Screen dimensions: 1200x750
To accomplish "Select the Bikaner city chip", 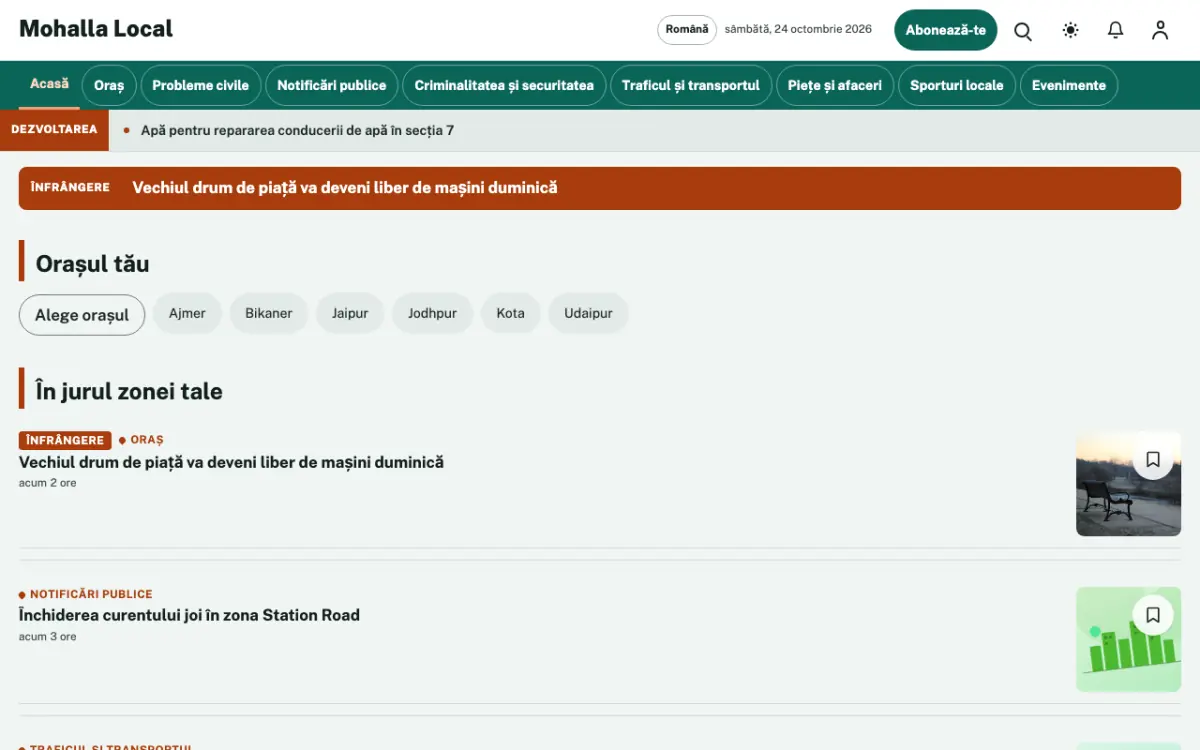I will tap(269, 313).
